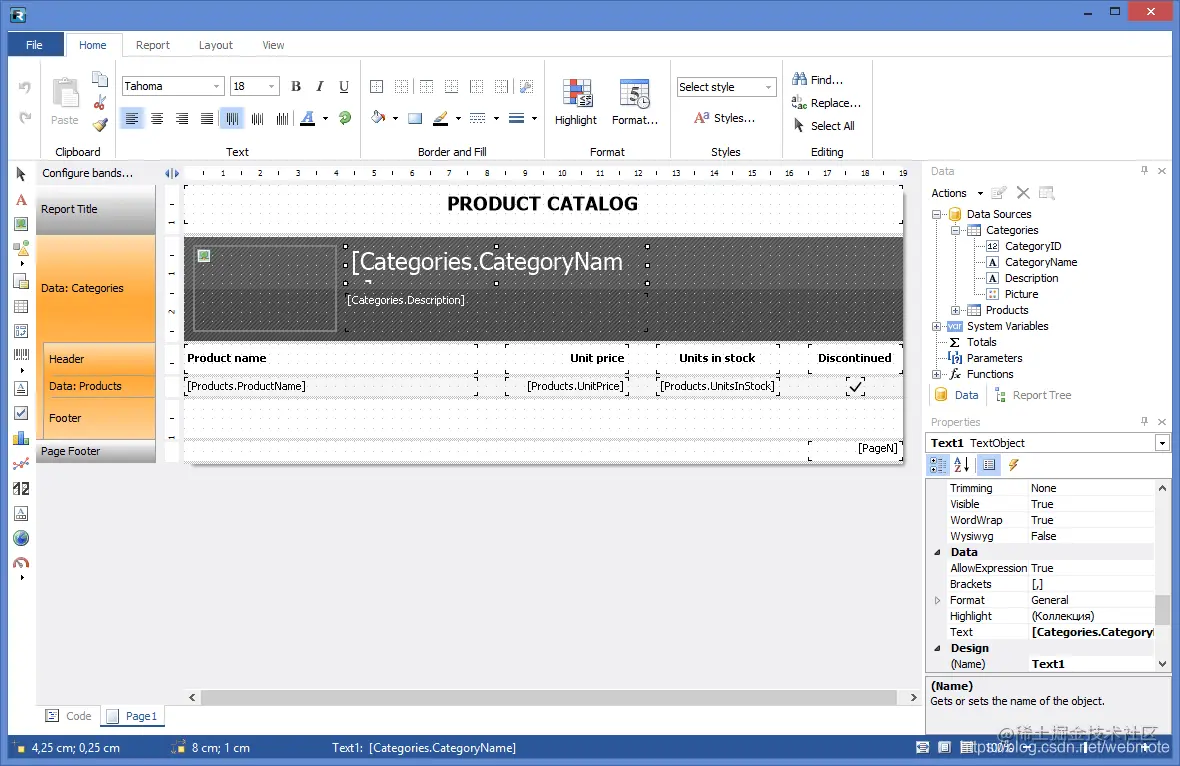1180x766 pixels.
Task: Sort properties alphabetically
Action: pyautogui.click(x=962, y=465)
